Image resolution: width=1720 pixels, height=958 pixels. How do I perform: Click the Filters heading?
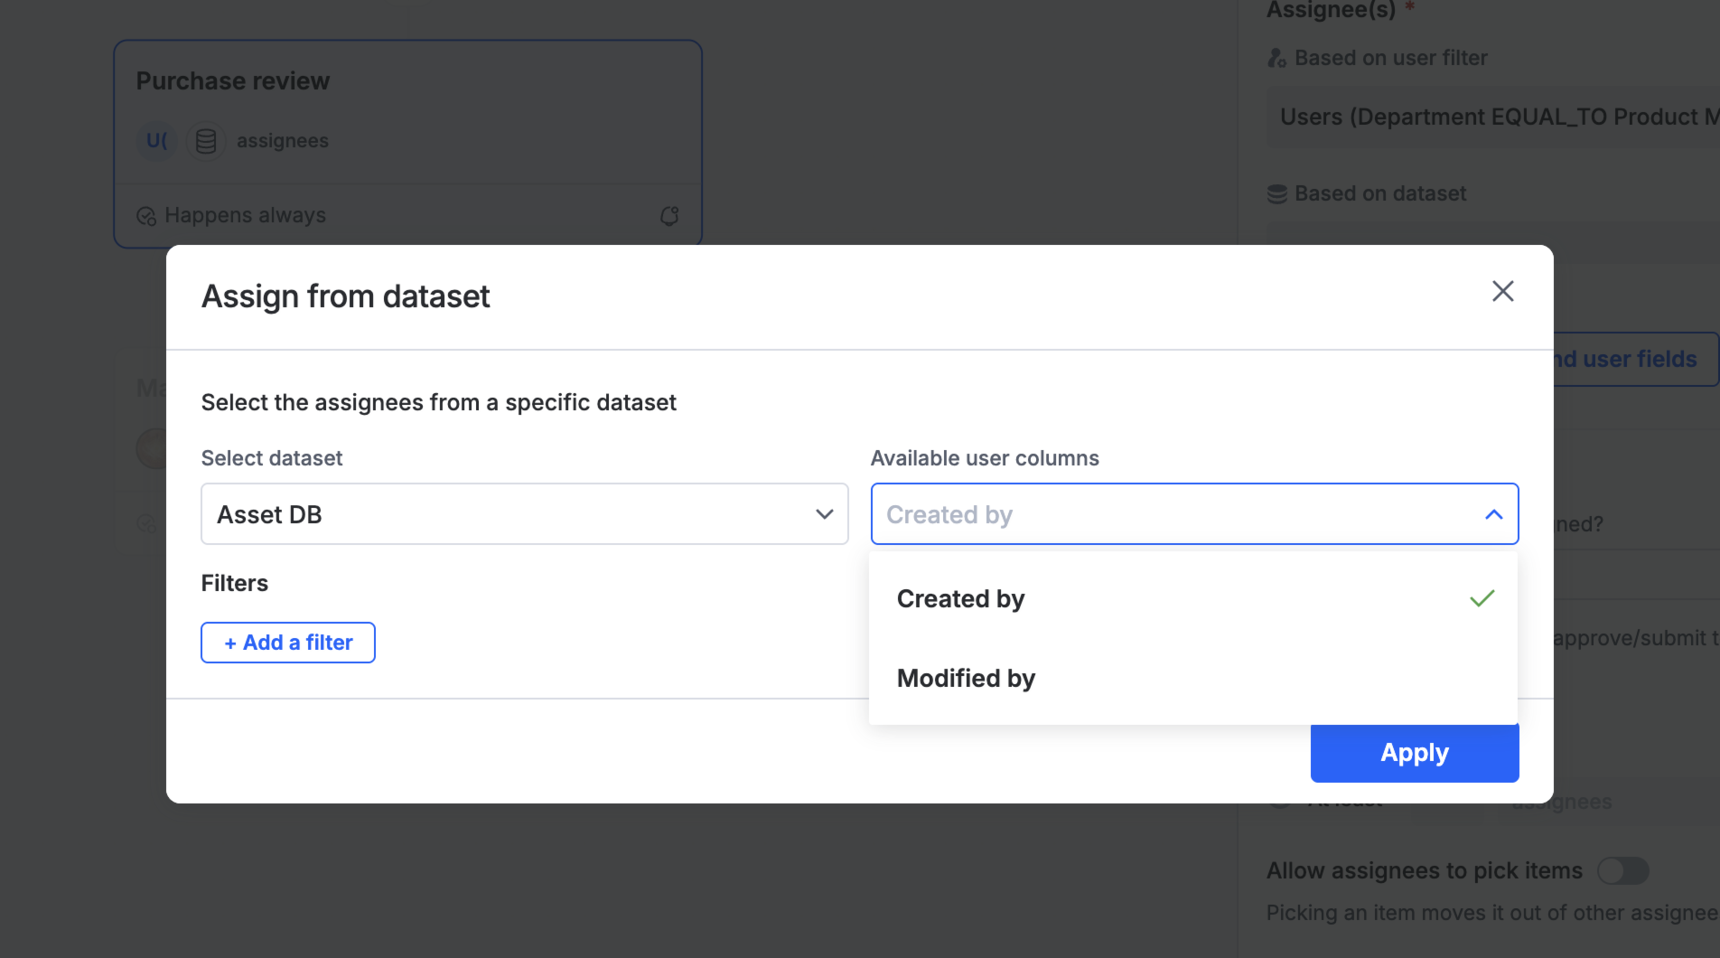235,583
